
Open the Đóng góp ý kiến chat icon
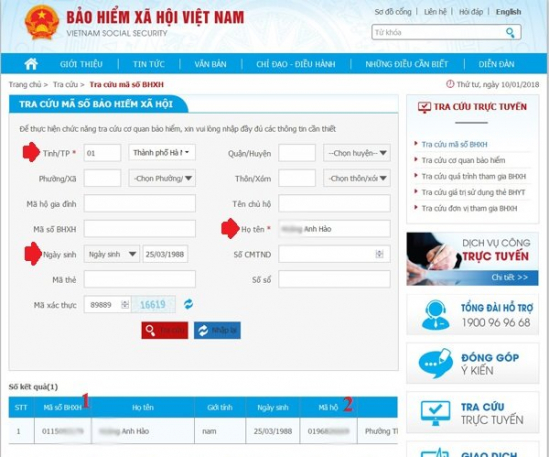435,363
